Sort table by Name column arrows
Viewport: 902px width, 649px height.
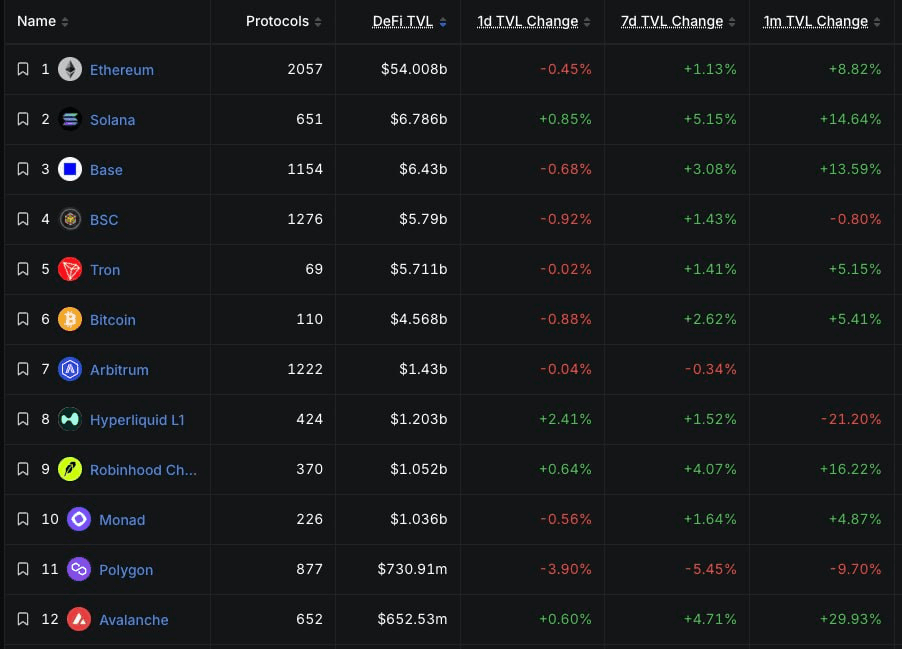65,22
